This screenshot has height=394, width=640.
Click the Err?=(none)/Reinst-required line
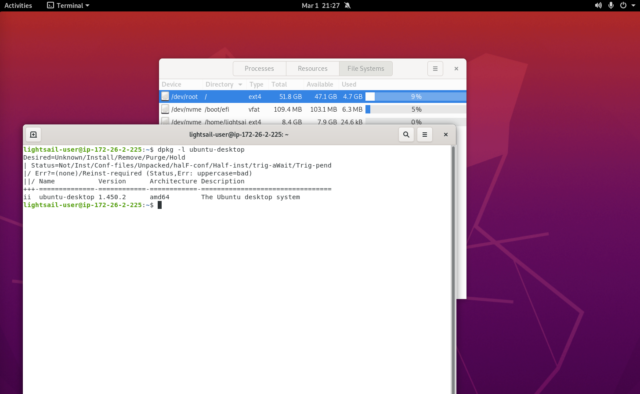[138, 173]
